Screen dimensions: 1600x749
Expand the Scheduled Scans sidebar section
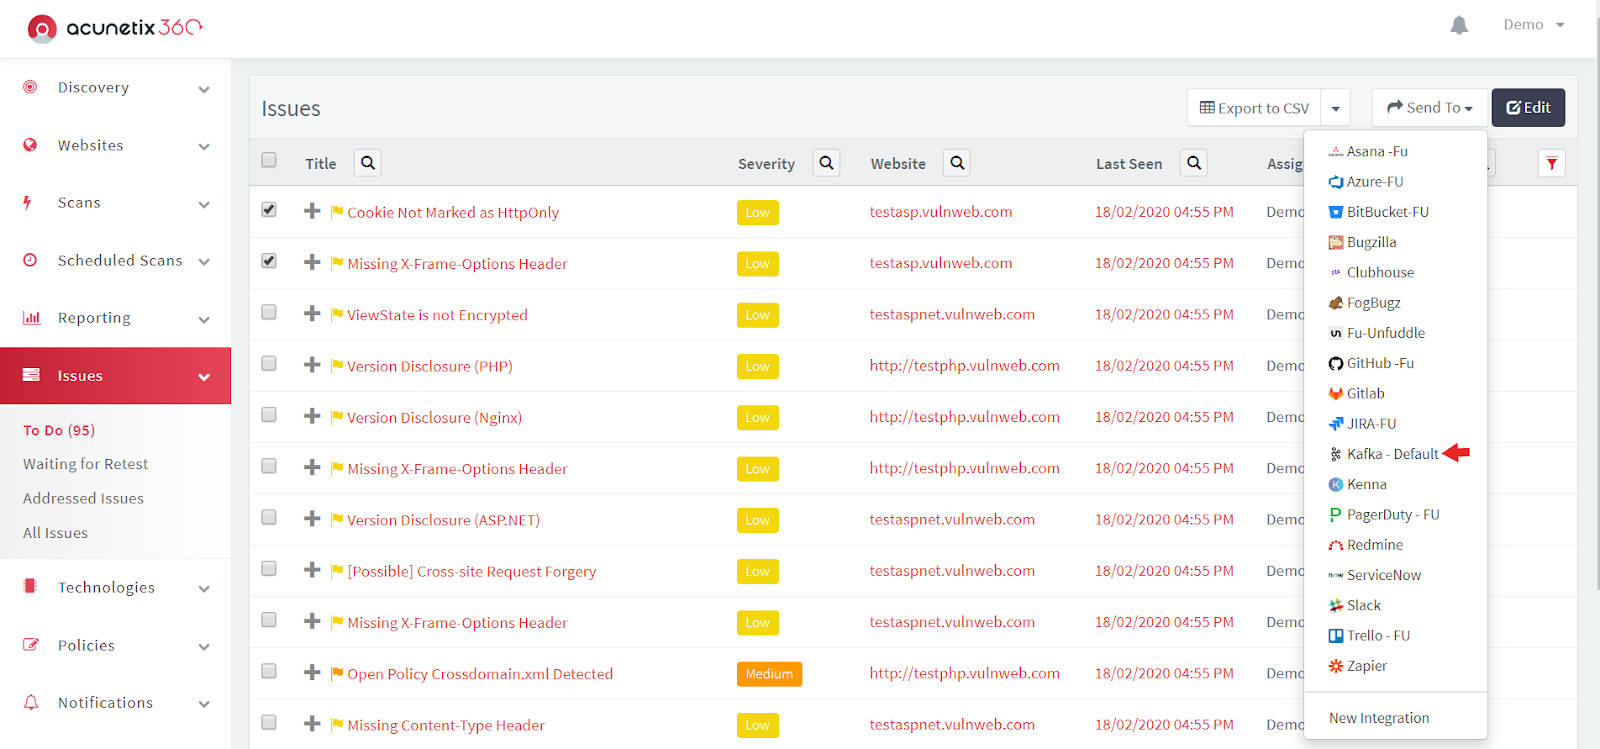coord(204,262)
